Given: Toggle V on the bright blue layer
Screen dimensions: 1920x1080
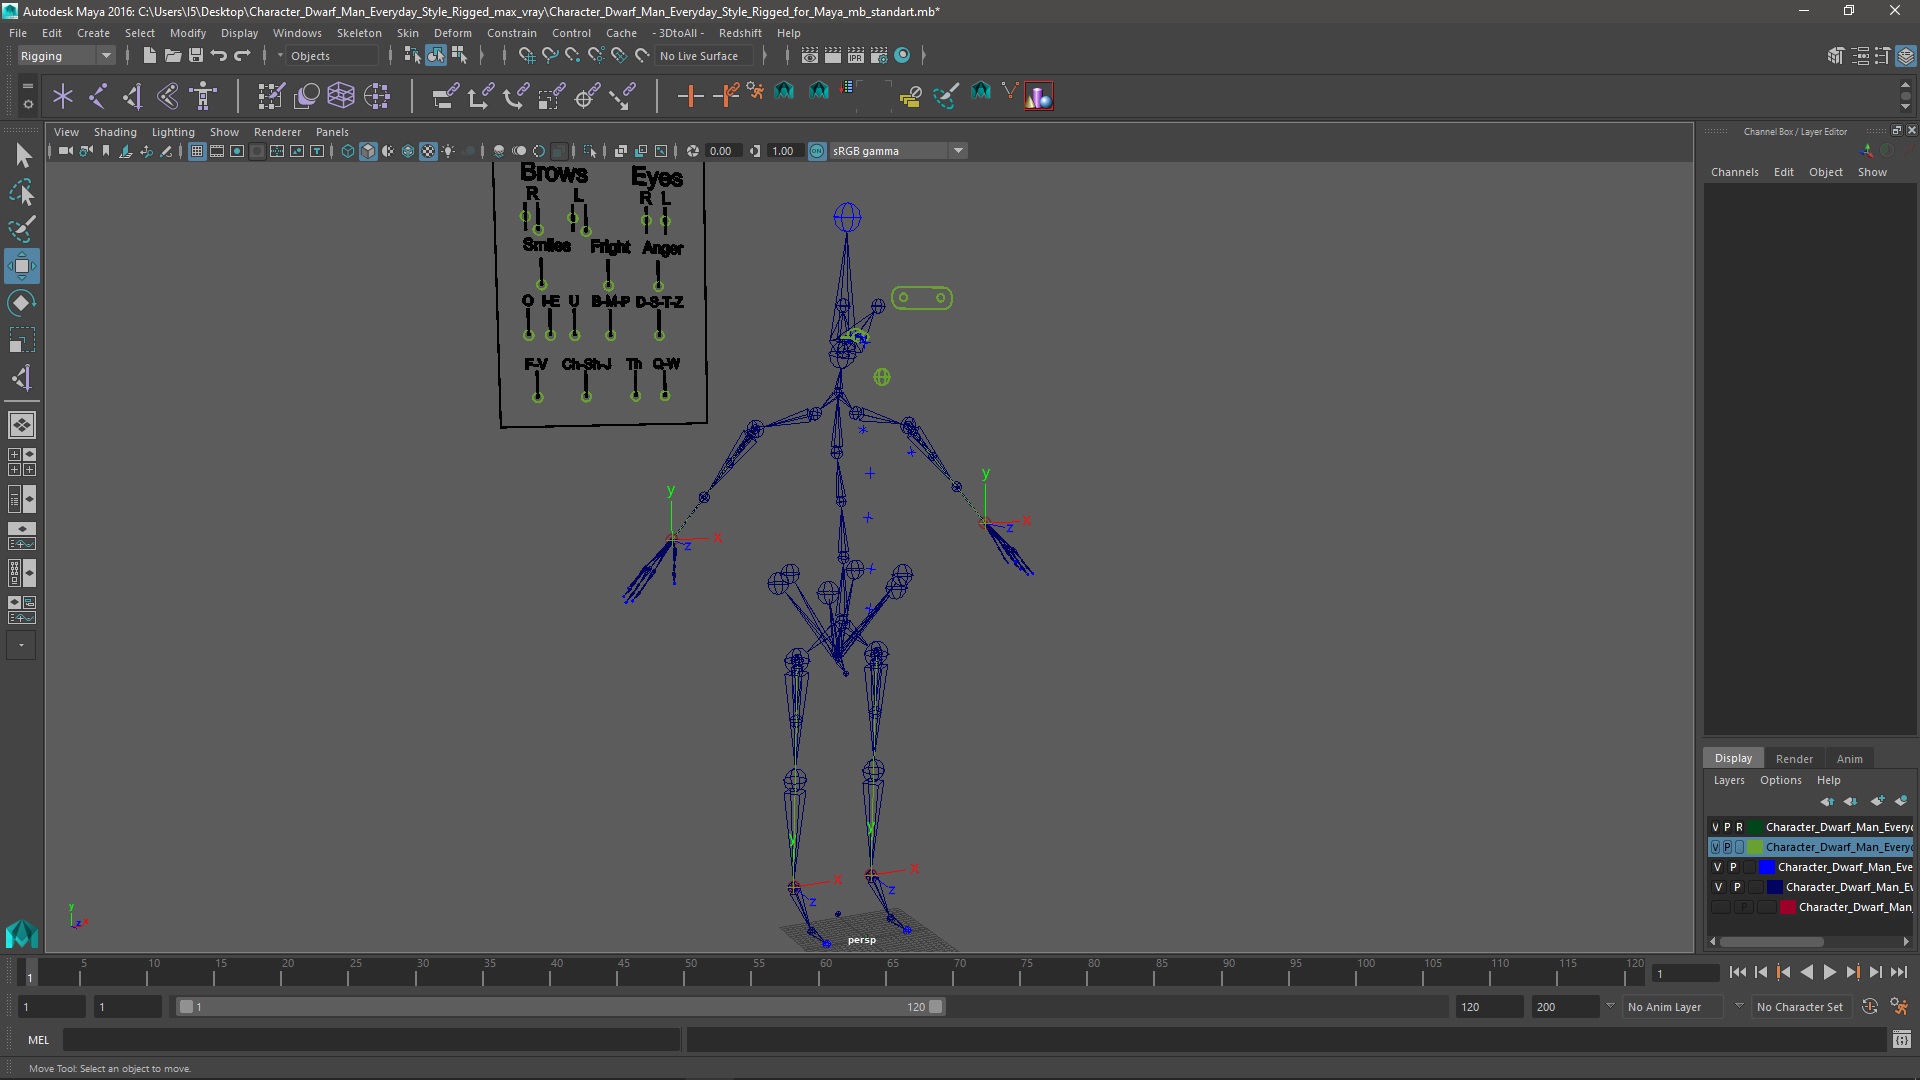Looking at the screenshot, I should click(x=1718, y=867).
